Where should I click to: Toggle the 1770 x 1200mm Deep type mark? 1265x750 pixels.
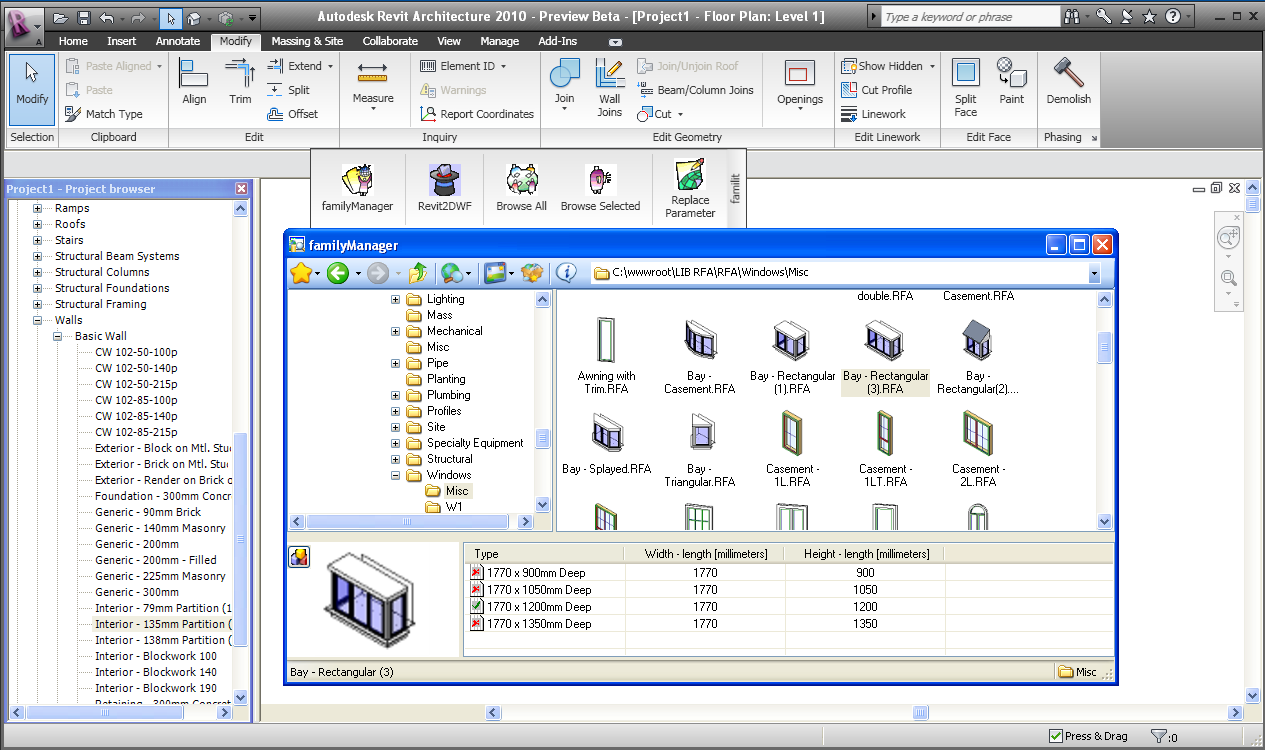pos(477,607)
